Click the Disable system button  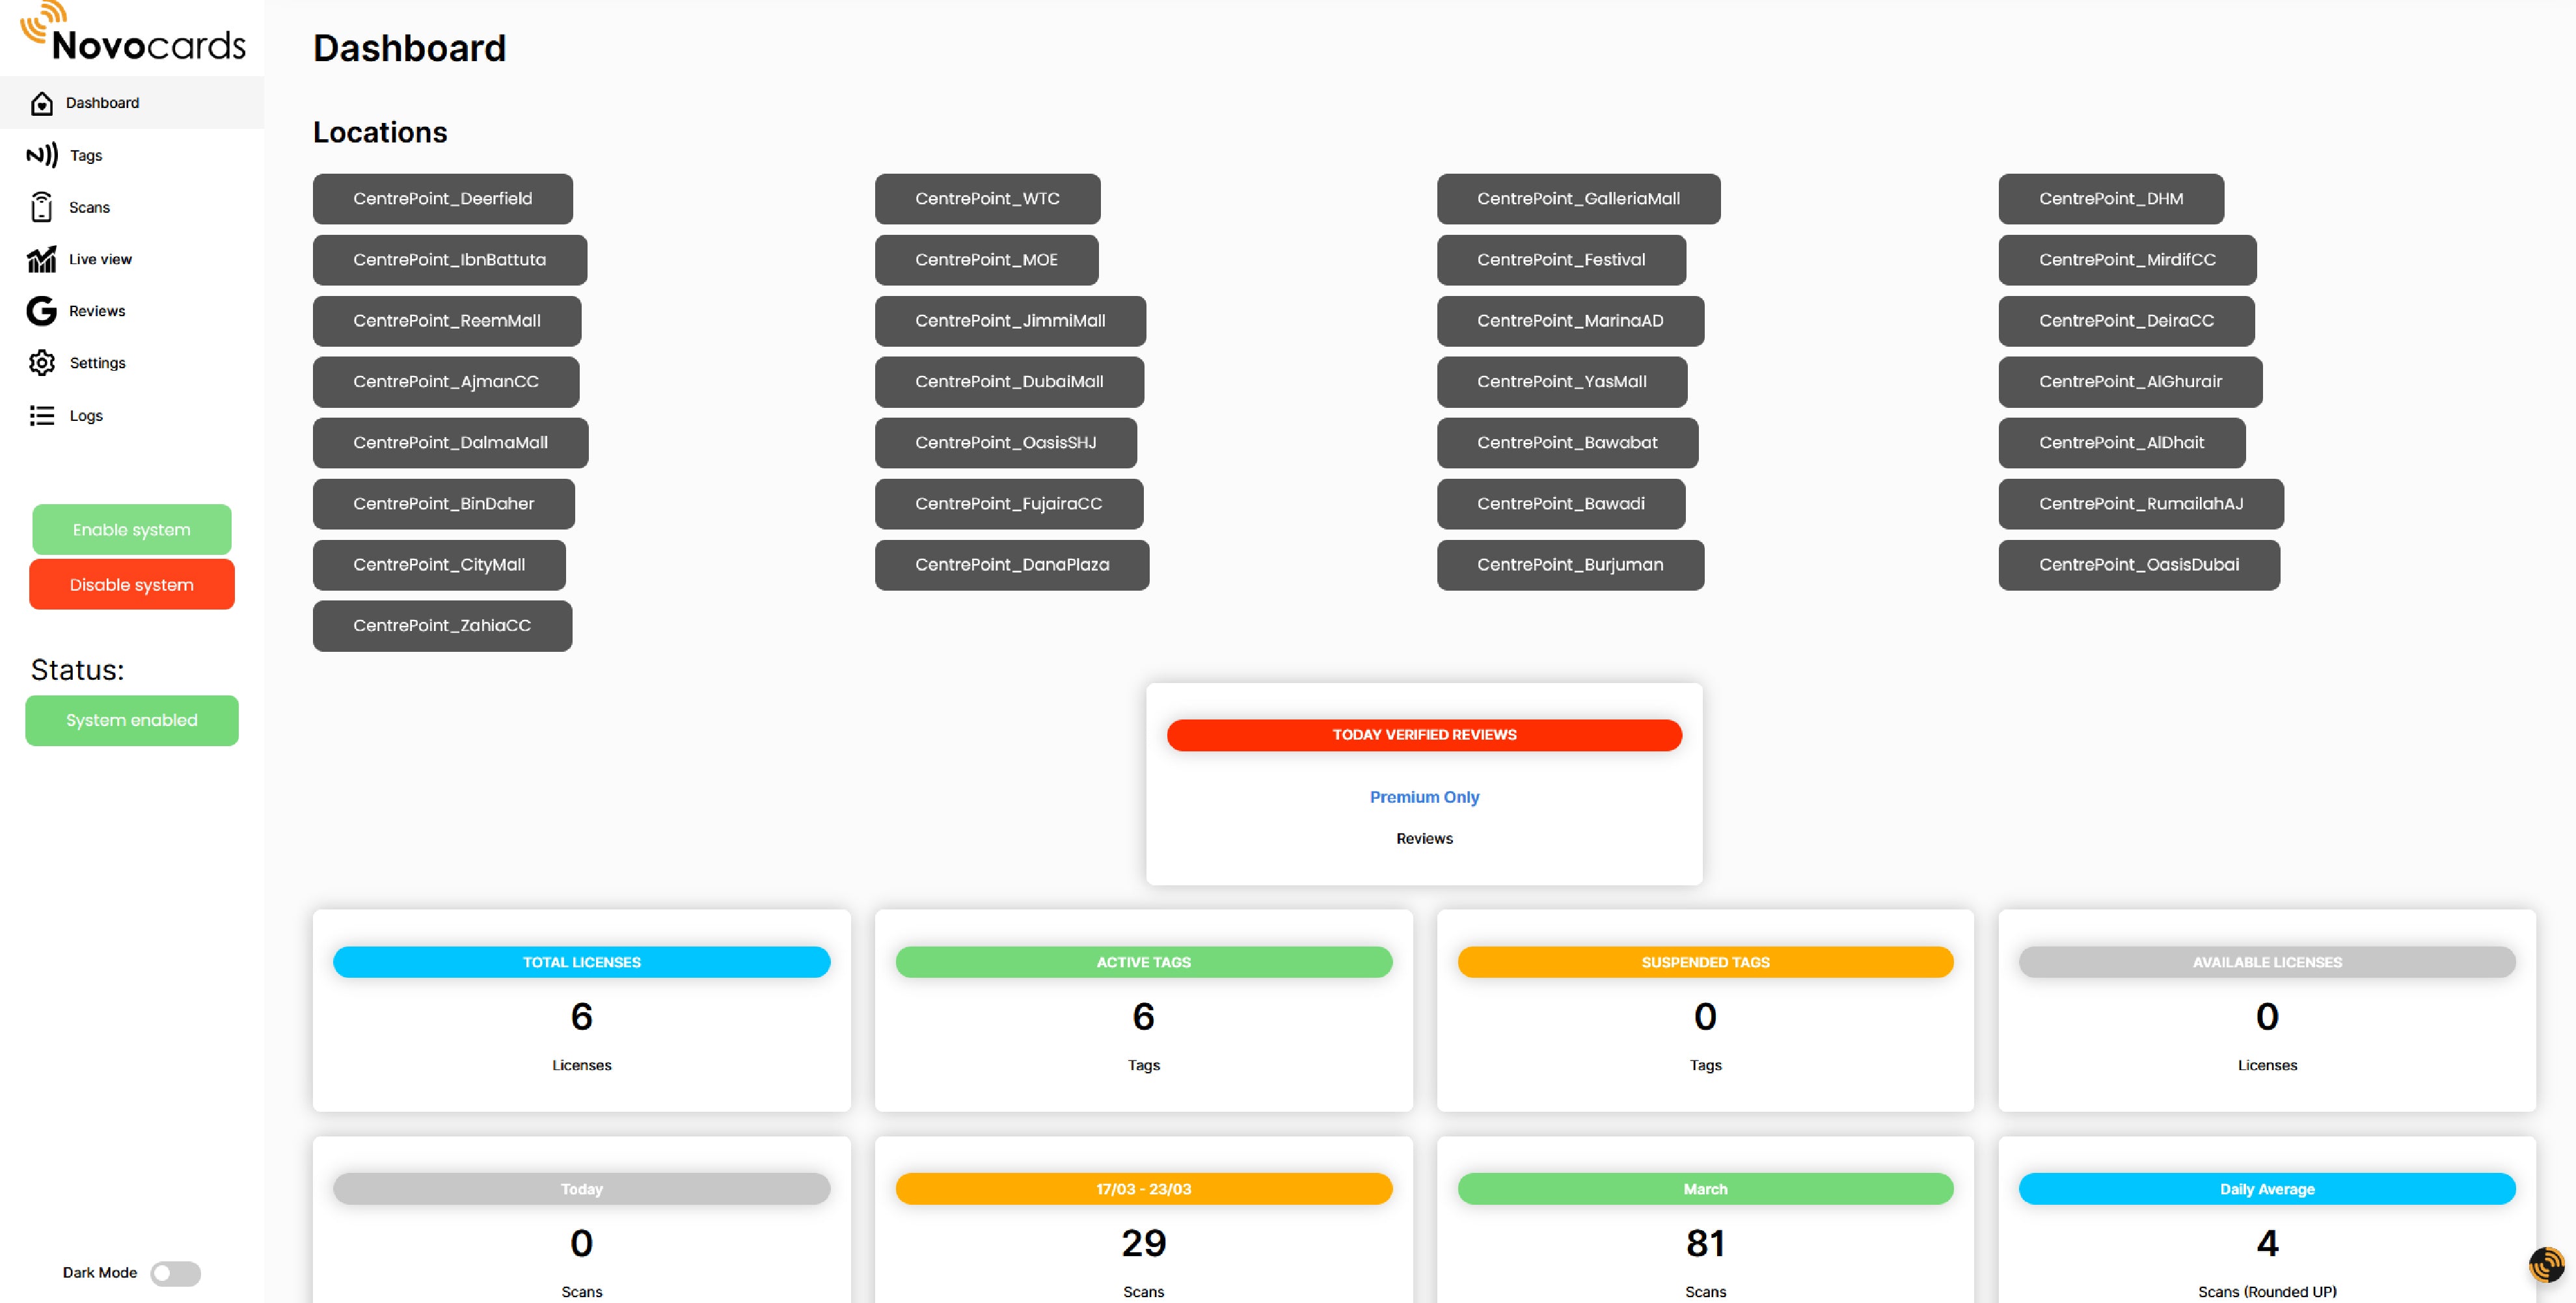(132, 584)
